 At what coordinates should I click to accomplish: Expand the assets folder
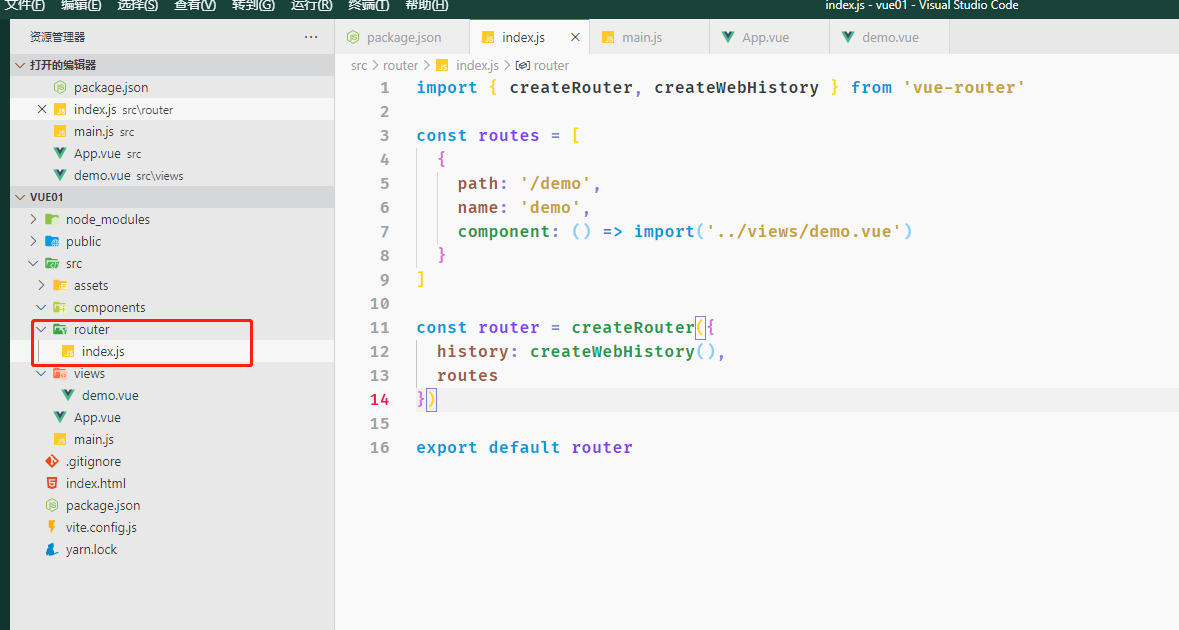(x=41, y=285)
